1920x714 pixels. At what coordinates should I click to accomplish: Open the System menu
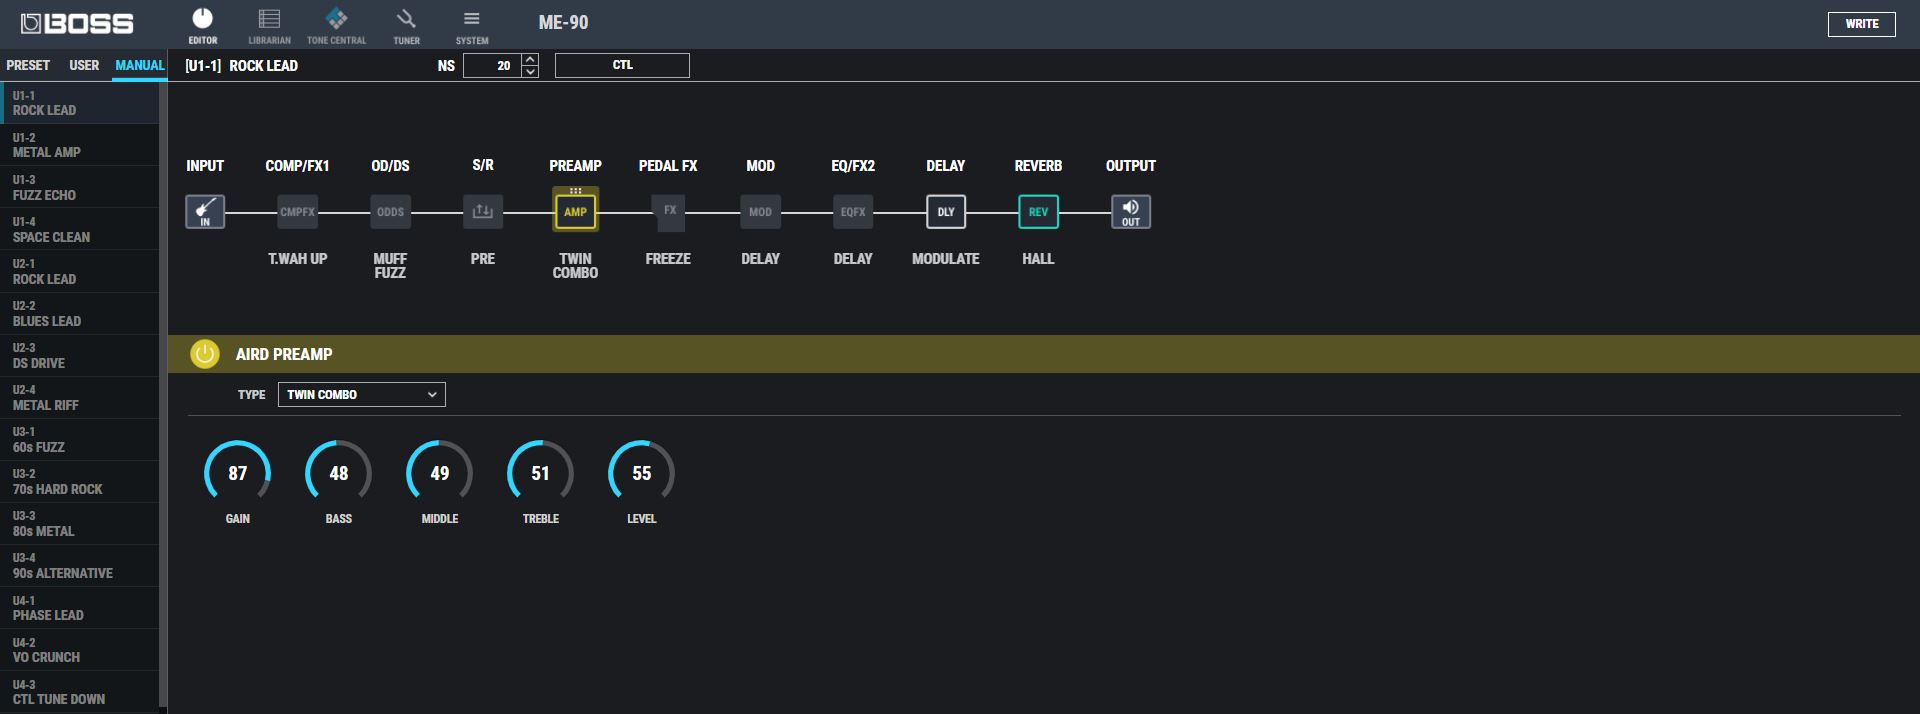click(x=472, y=26)
